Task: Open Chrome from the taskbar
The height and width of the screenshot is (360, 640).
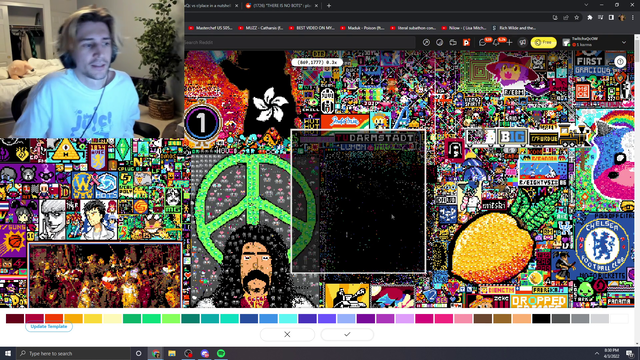Action: (156, 353)
